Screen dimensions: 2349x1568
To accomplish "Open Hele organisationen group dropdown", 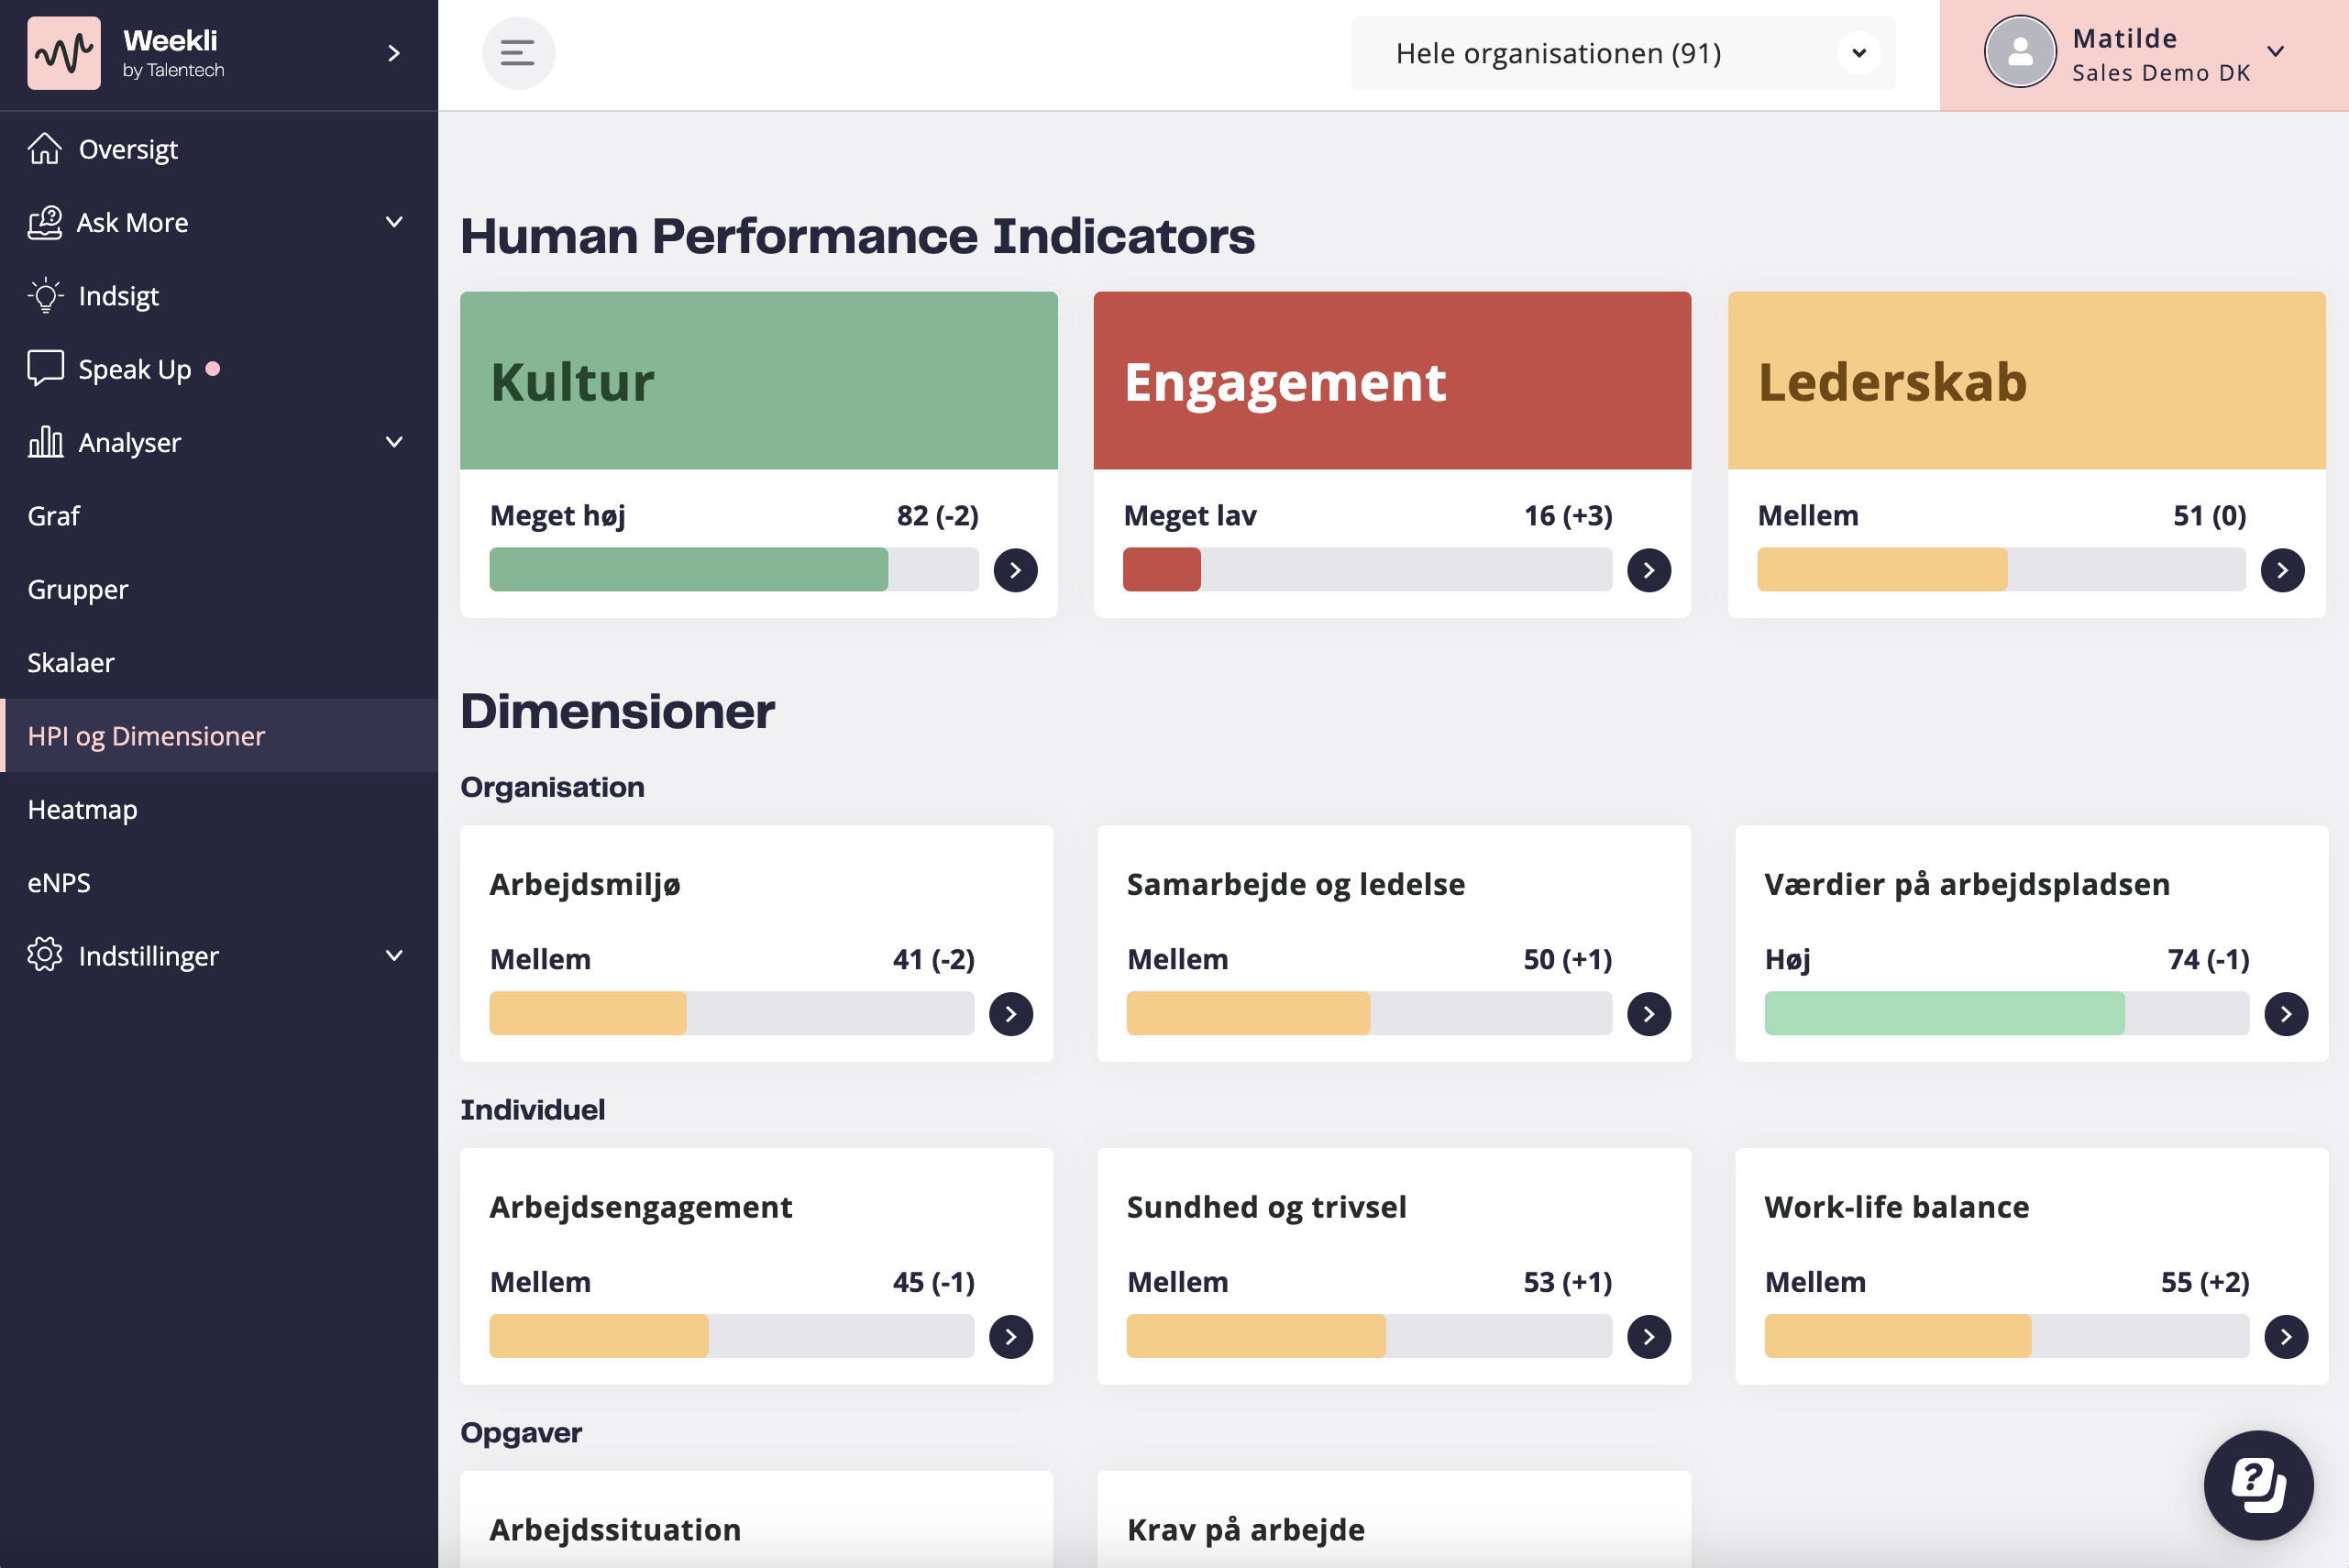I will tap(1622, 53).
